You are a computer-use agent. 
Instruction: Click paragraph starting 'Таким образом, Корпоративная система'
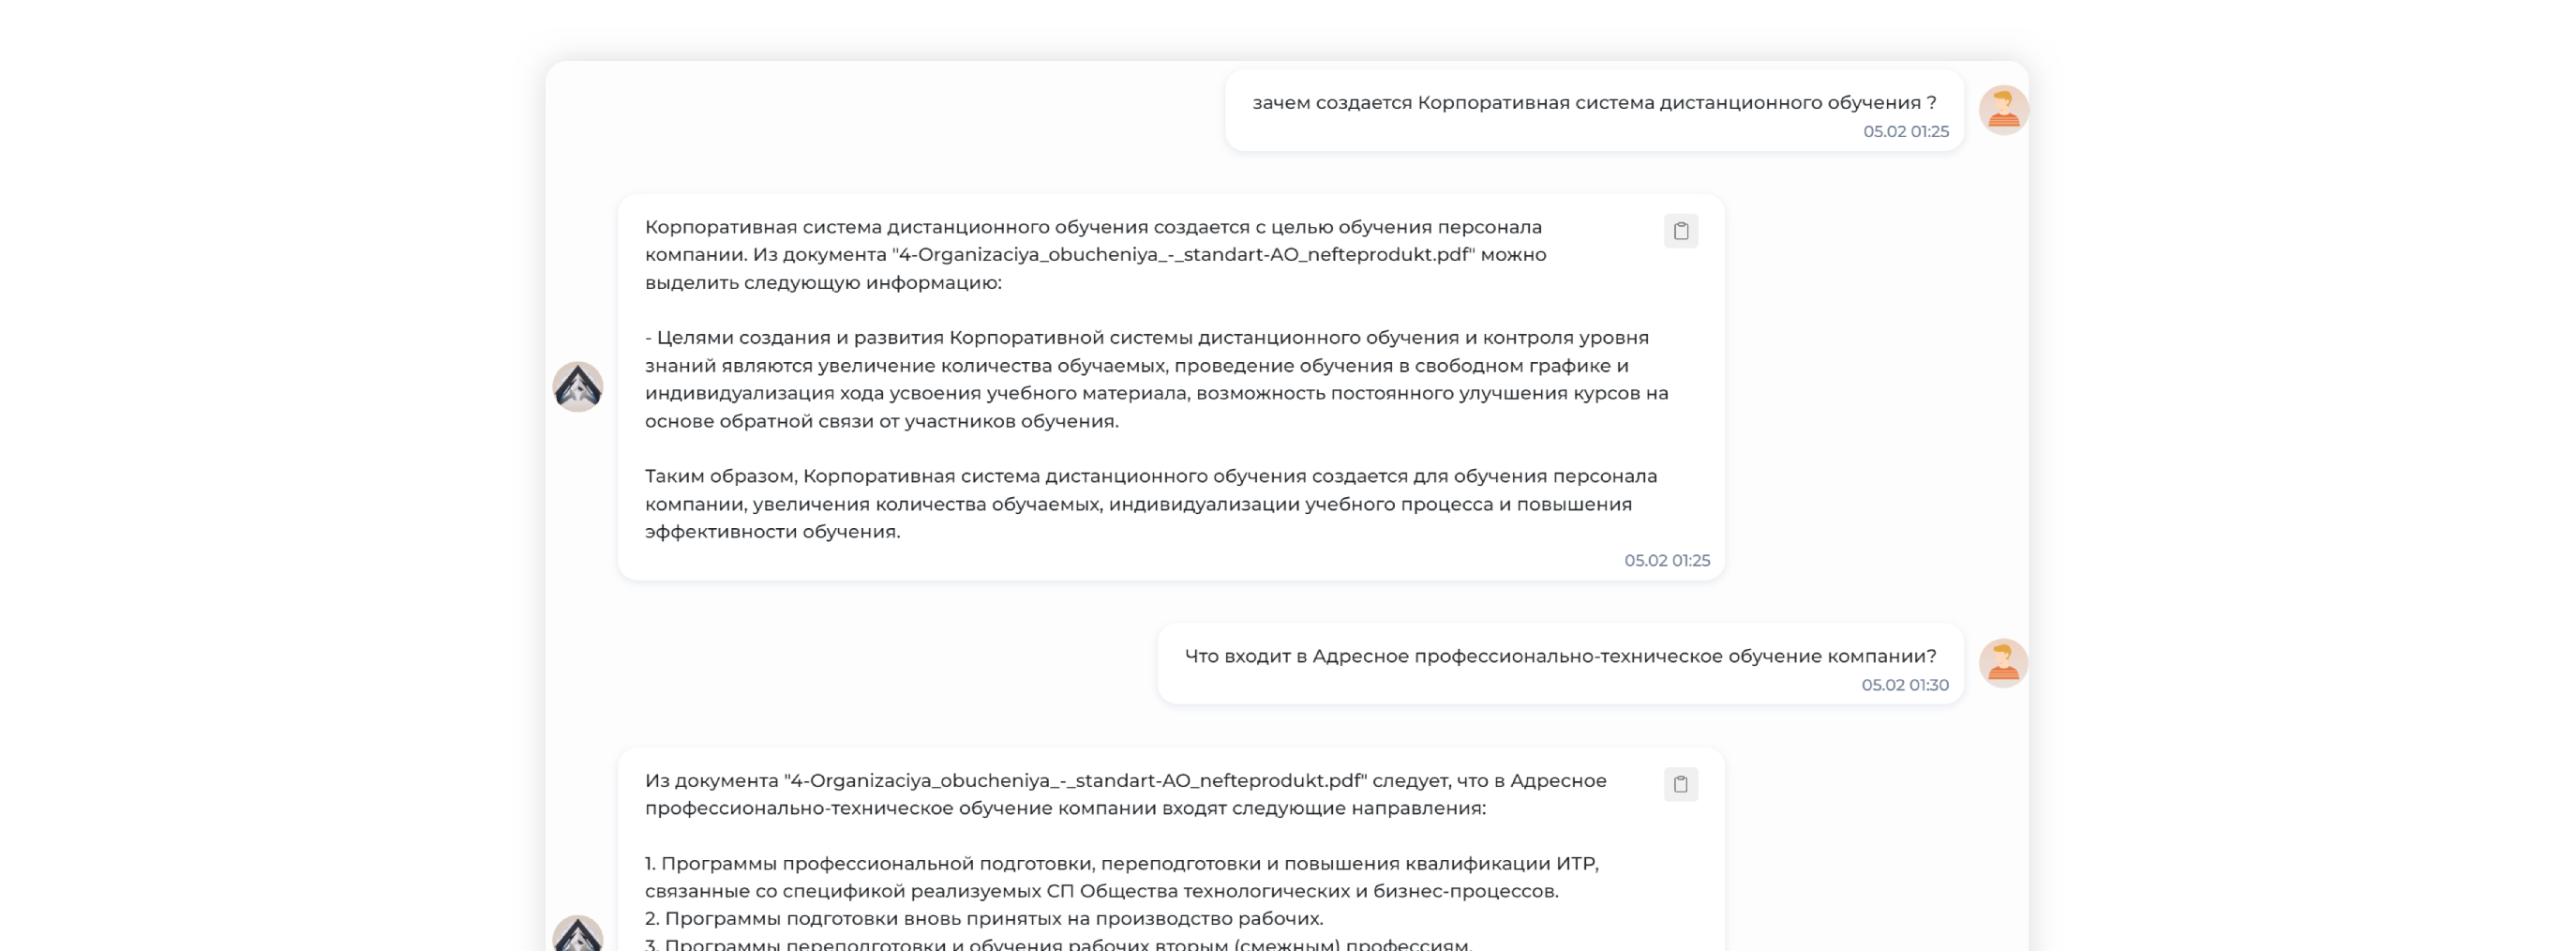[1151, 504]
